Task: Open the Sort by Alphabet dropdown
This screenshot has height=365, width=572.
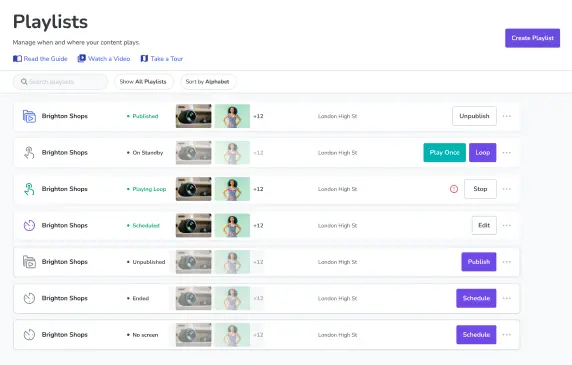Action: (208, 82)
